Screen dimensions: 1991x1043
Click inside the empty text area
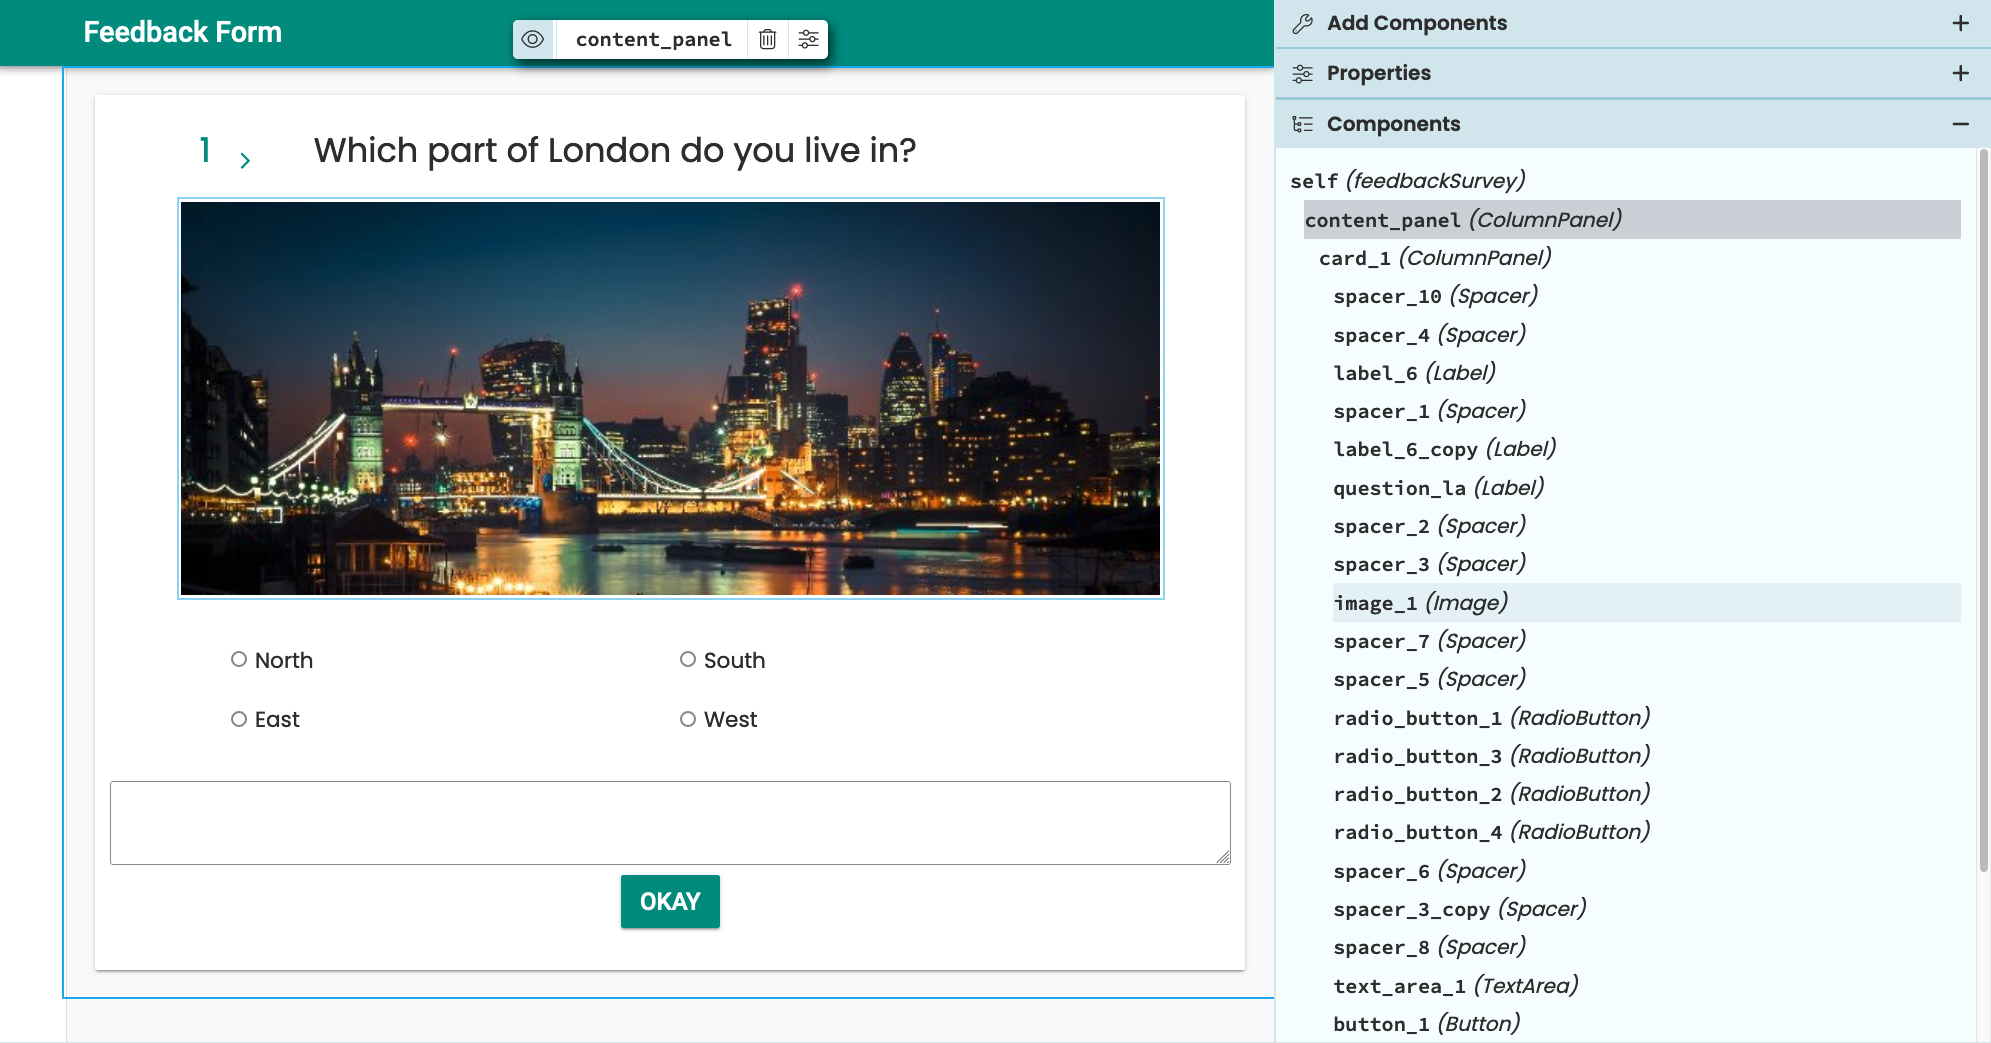coord(670,822)
